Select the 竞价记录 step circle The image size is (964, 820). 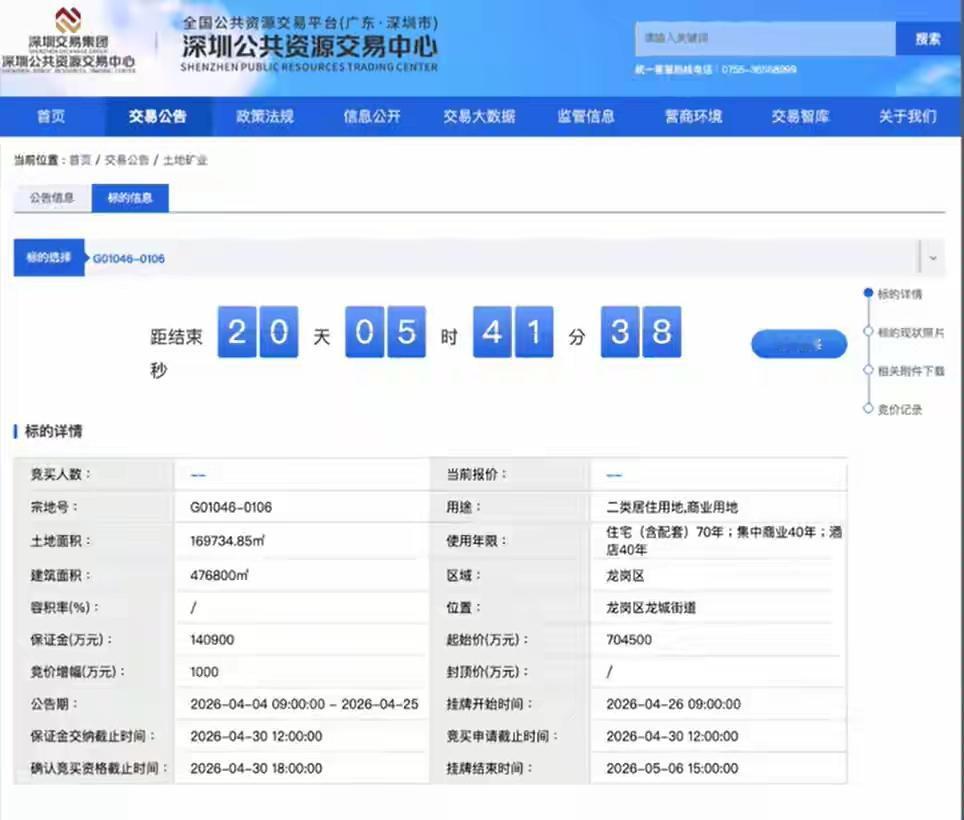pyautogui.click(x=868, y=408)
